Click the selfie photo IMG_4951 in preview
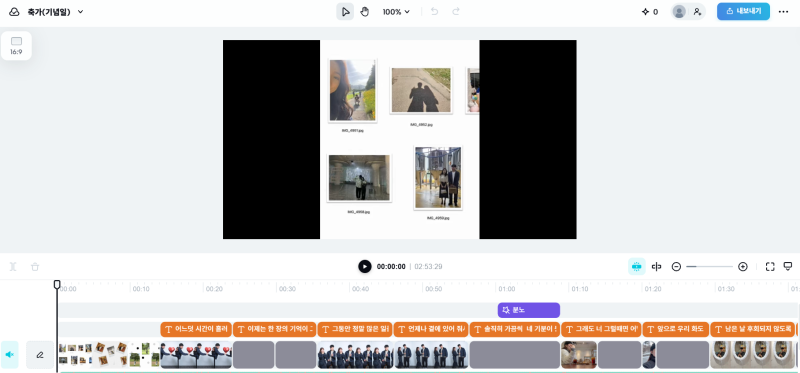 coord(353,90)
